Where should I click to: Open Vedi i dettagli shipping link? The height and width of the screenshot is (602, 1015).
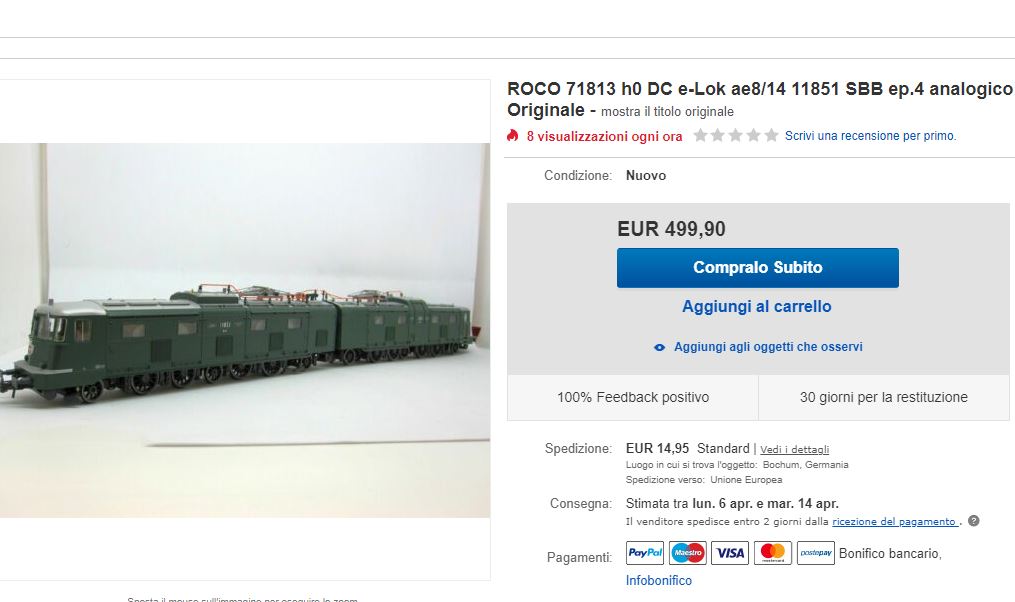tap(794, 449)
